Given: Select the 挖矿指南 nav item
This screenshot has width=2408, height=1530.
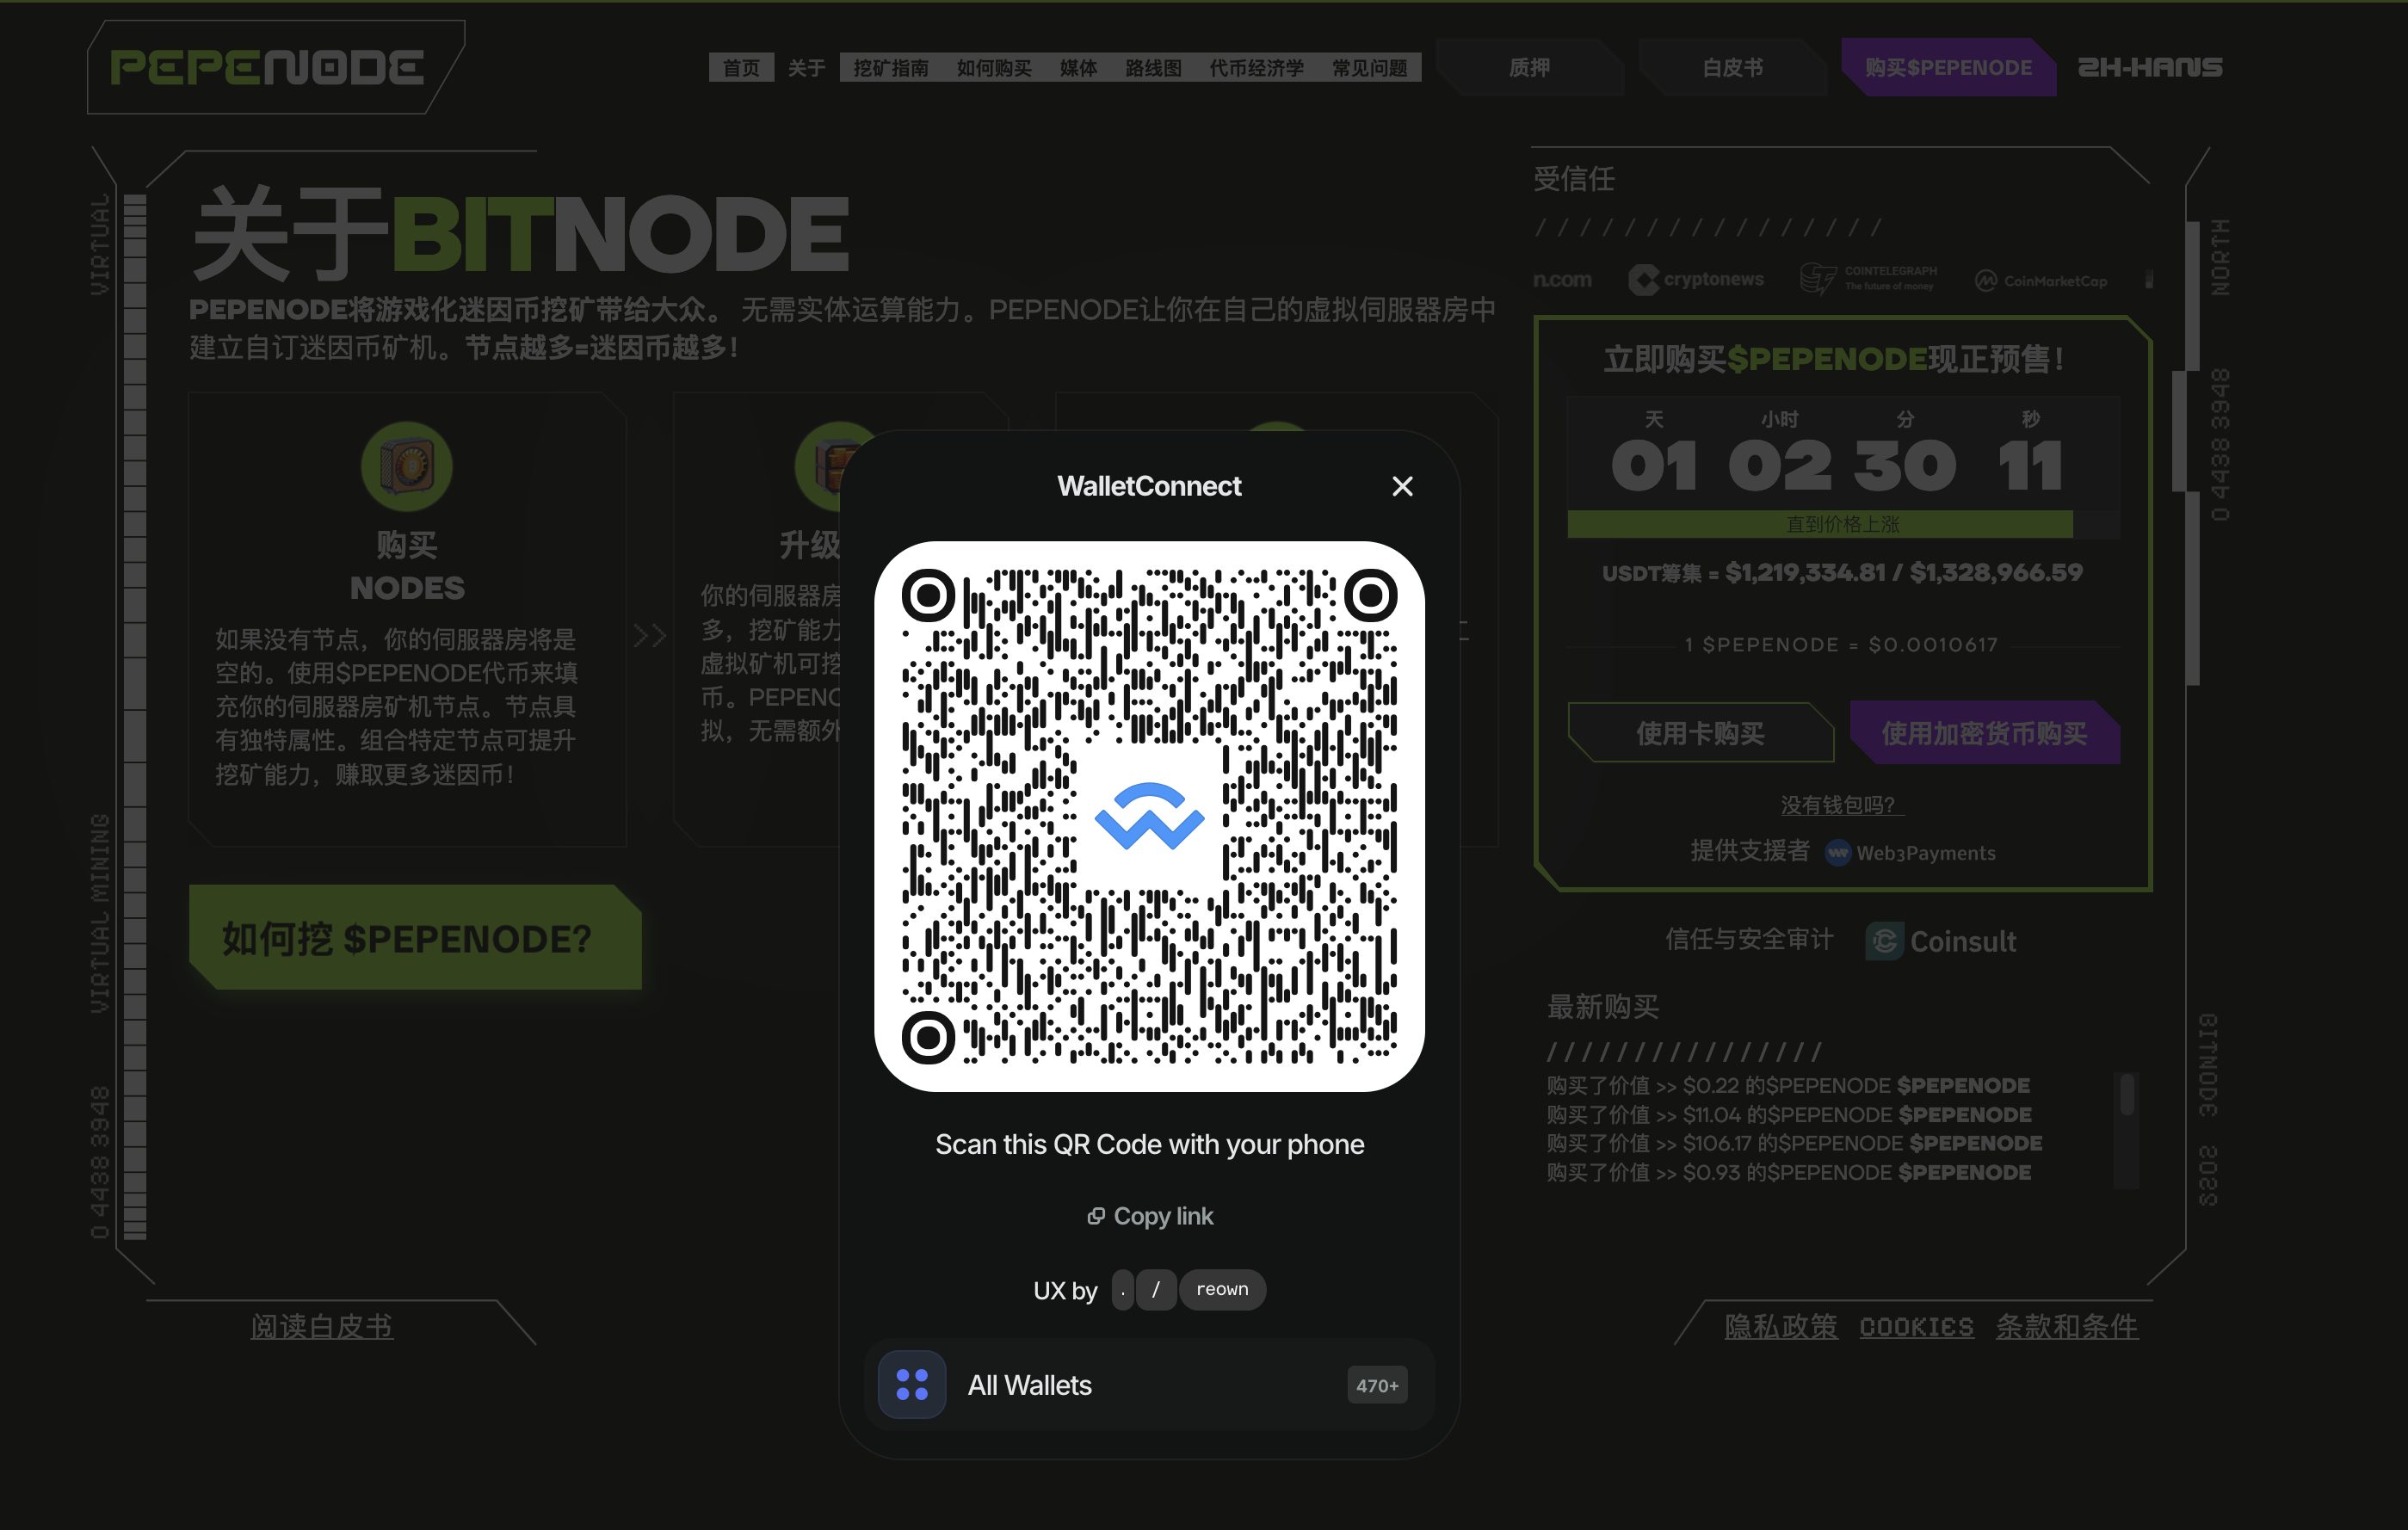Looking at the screenshot, I should tap(890, 68).
